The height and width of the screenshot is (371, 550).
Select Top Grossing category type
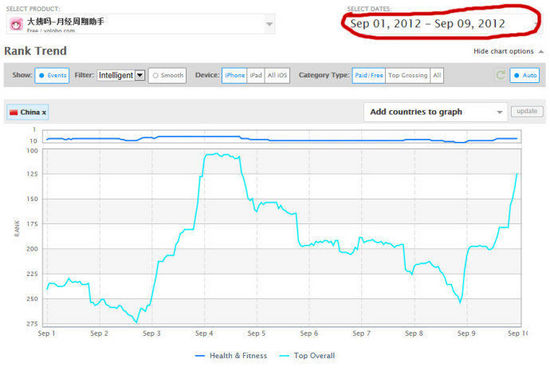408,75
